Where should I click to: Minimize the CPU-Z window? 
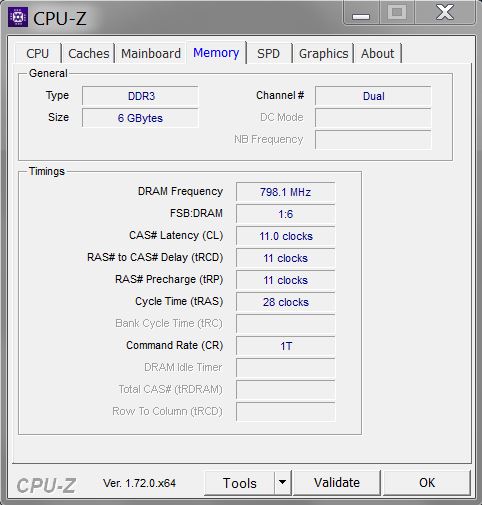(x=361, y=13)
